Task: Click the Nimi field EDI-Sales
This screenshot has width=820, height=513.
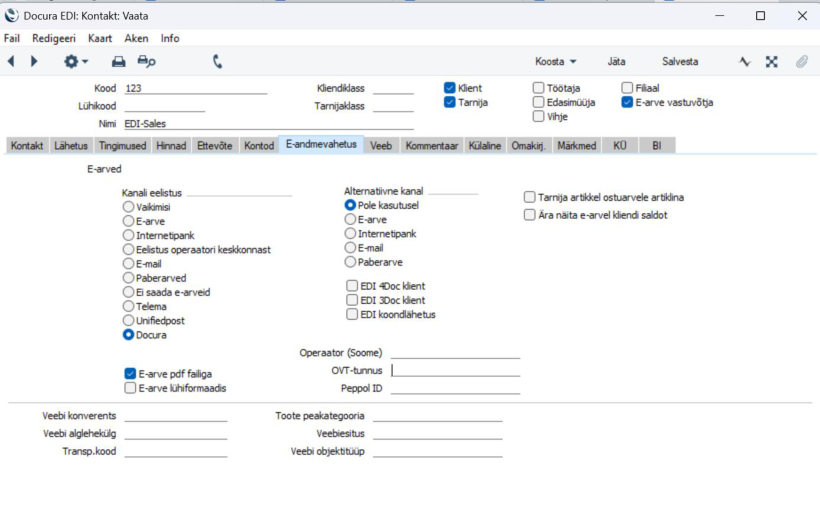Action: 269,123
